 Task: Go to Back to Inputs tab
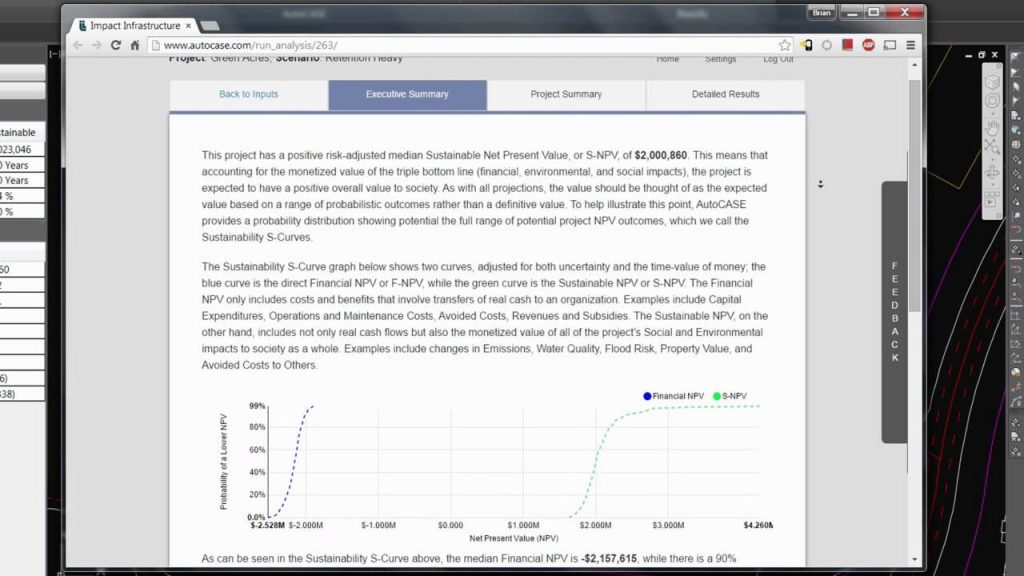249,95
